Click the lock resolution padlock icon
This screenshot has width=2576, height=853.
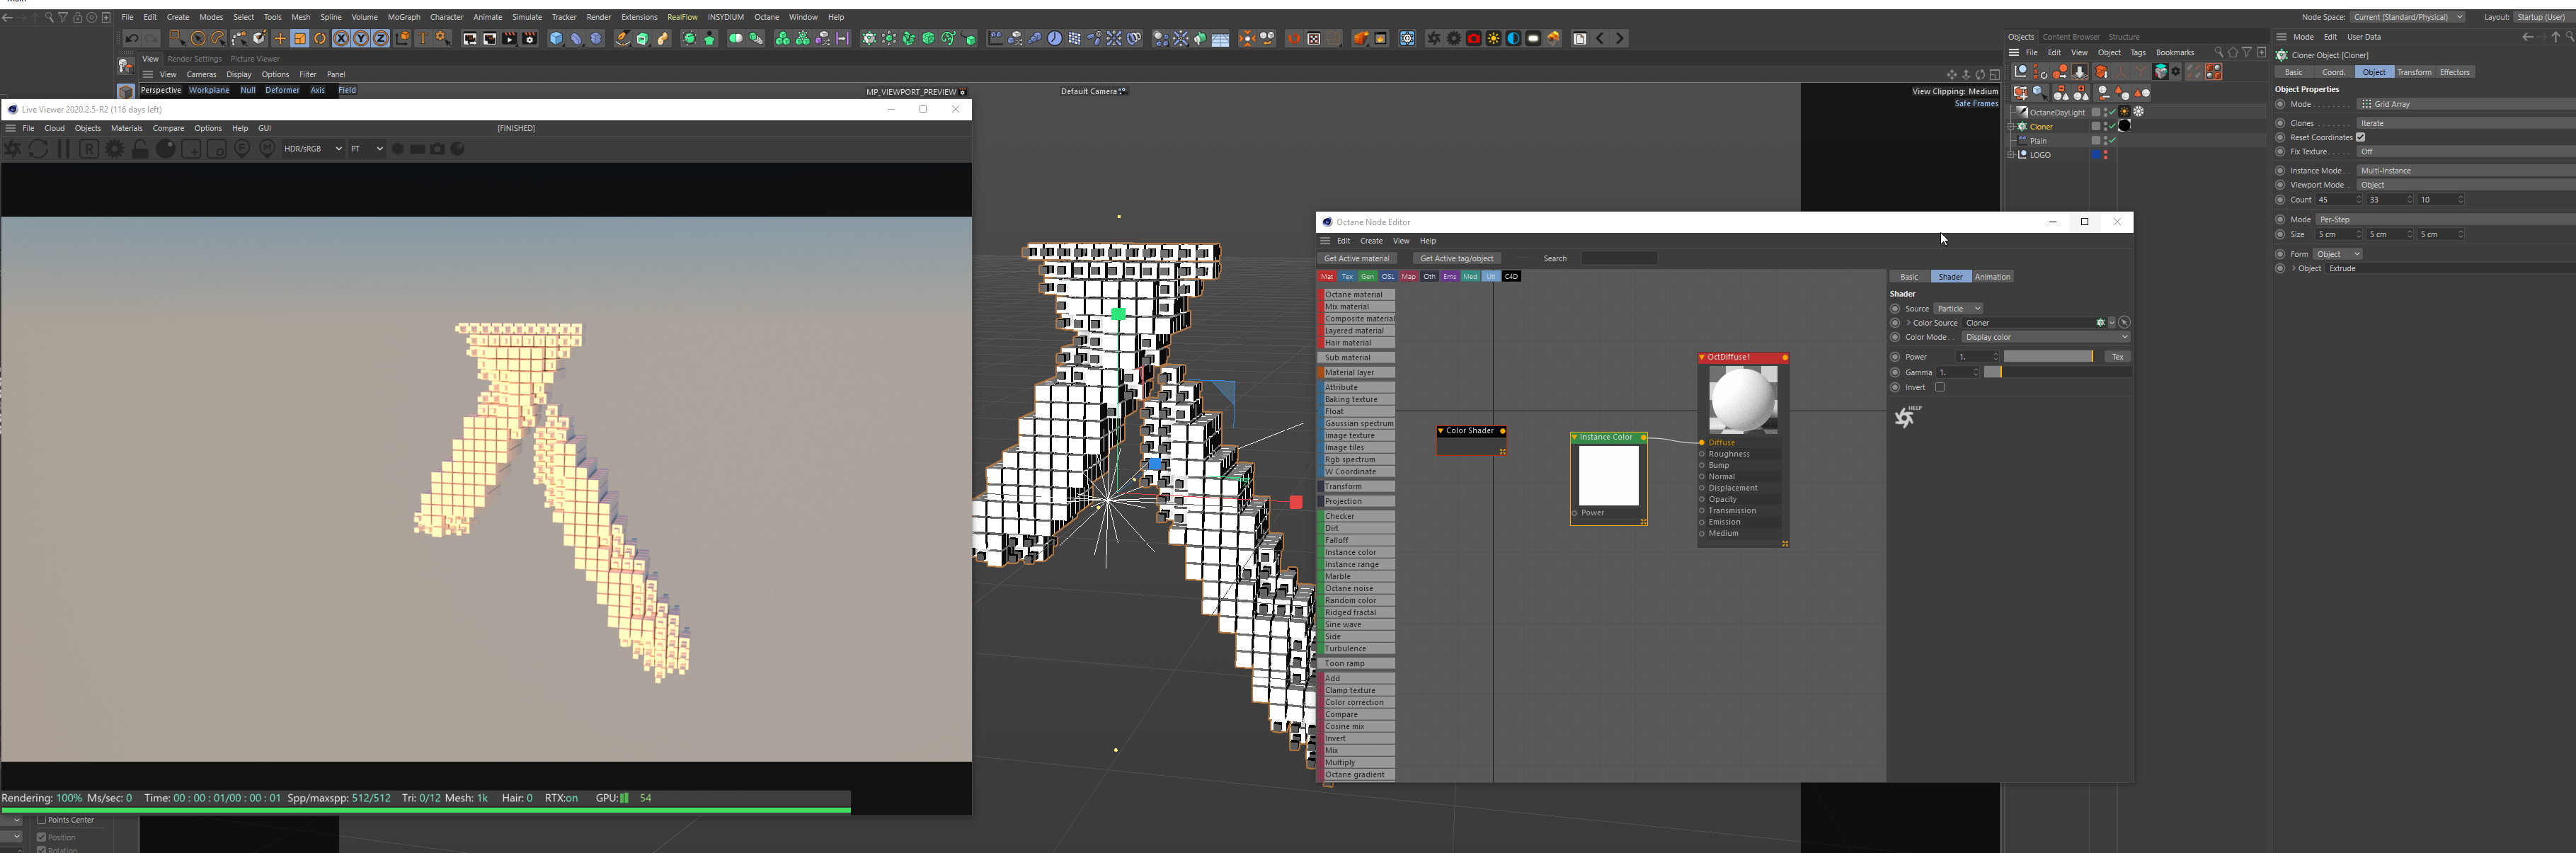pyautogui.click(x=140, y=149)
